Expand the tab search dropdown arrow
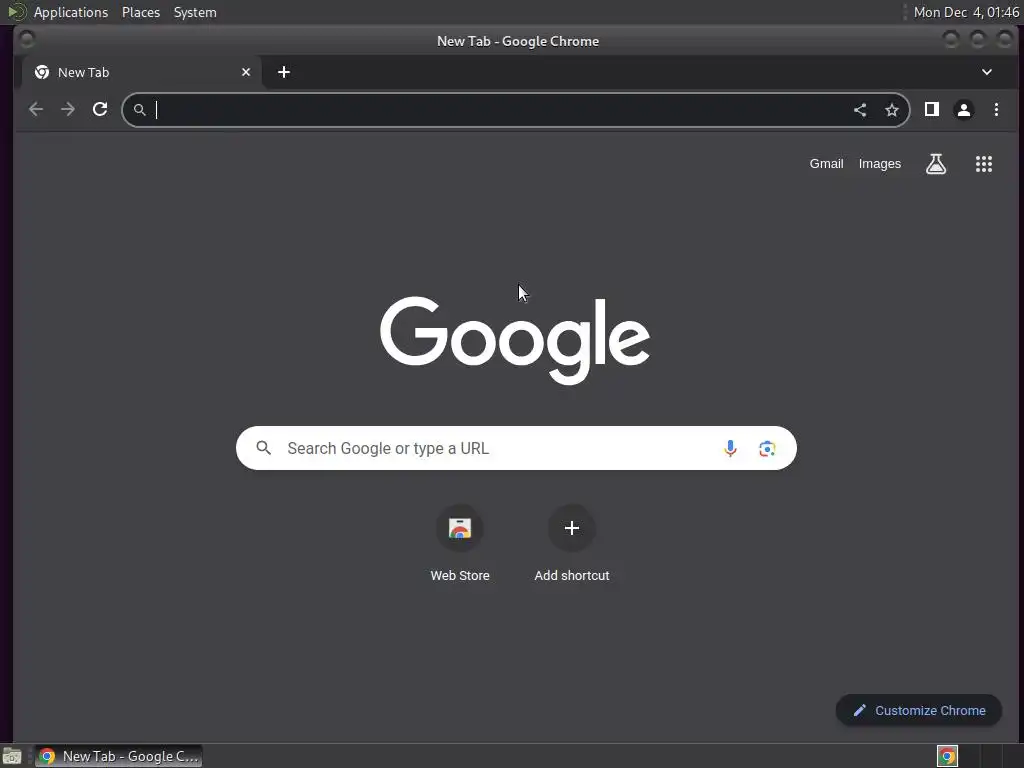Viewport: 1024px width, 768px height. (987, 72)
